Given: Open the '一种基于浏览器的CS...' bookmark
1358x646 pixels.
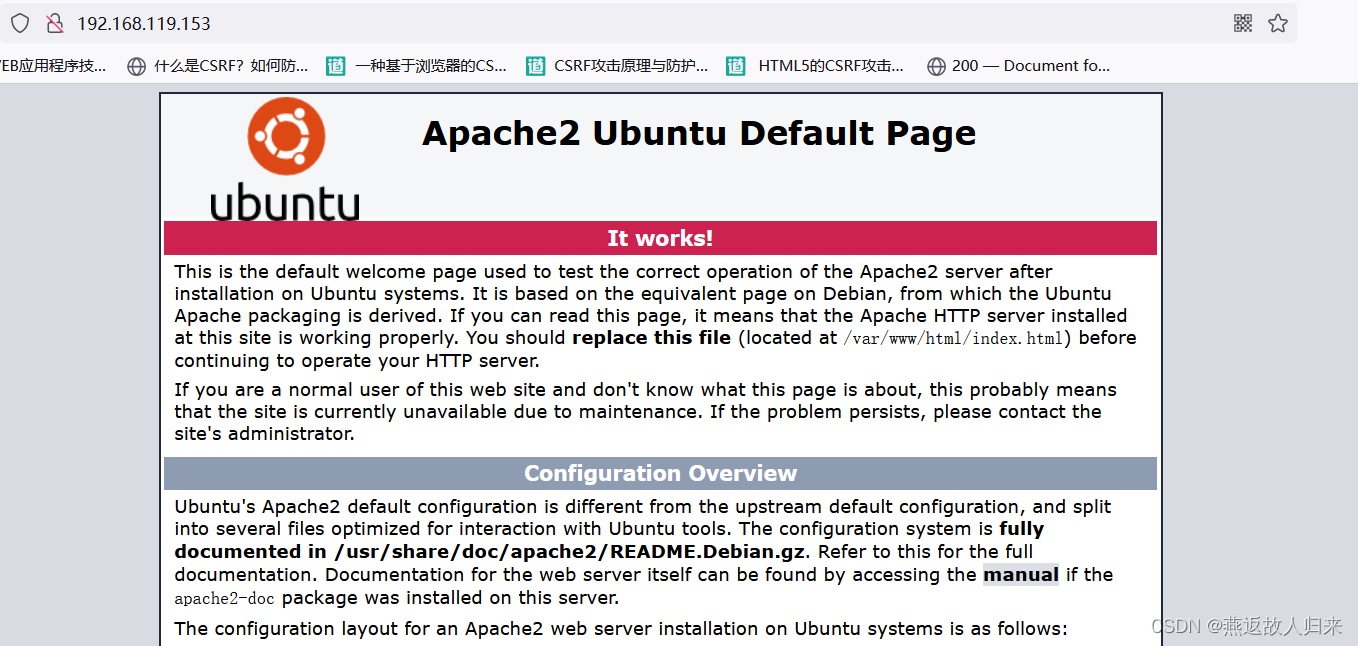Looking at the screenshot, I should tap(417, 66).
